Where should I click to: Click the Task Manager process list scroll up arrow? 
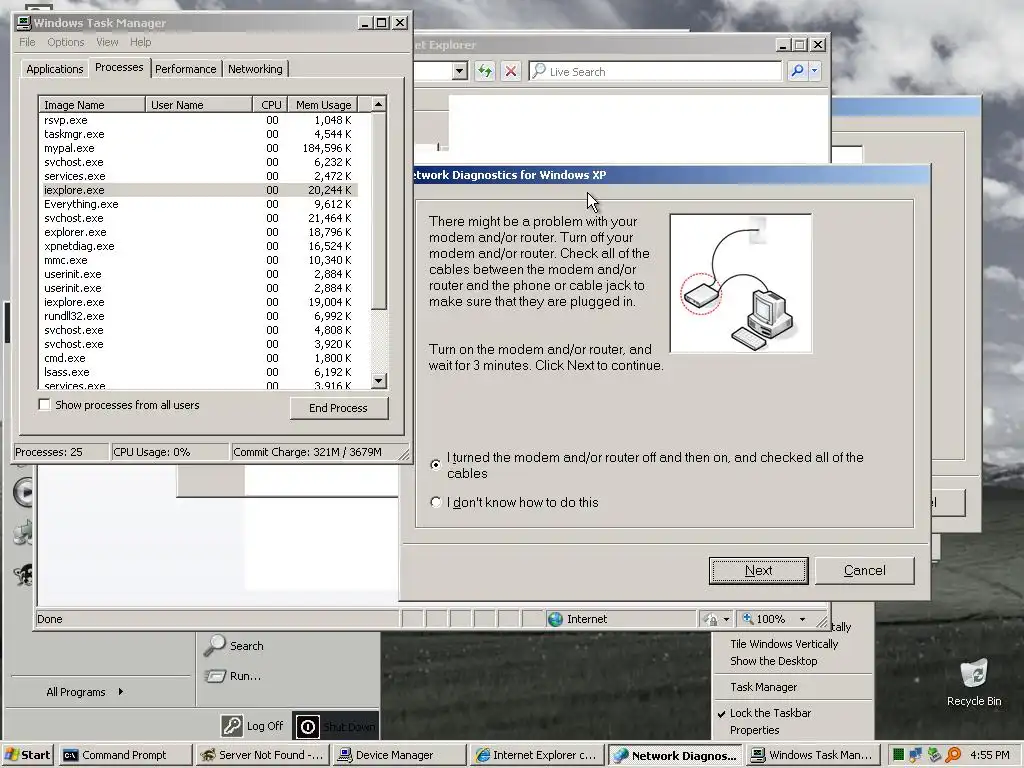pyautogui.click(x=378, y=104)
